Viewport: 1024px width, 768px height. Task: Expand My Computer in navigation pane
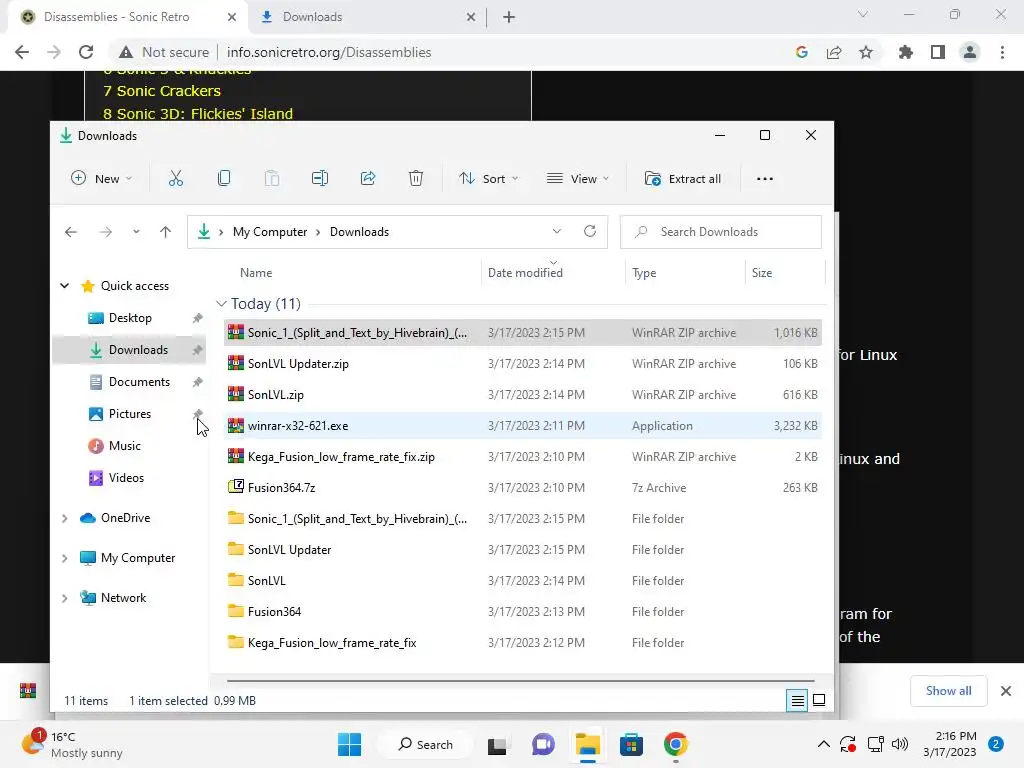[x=65, y=558]
